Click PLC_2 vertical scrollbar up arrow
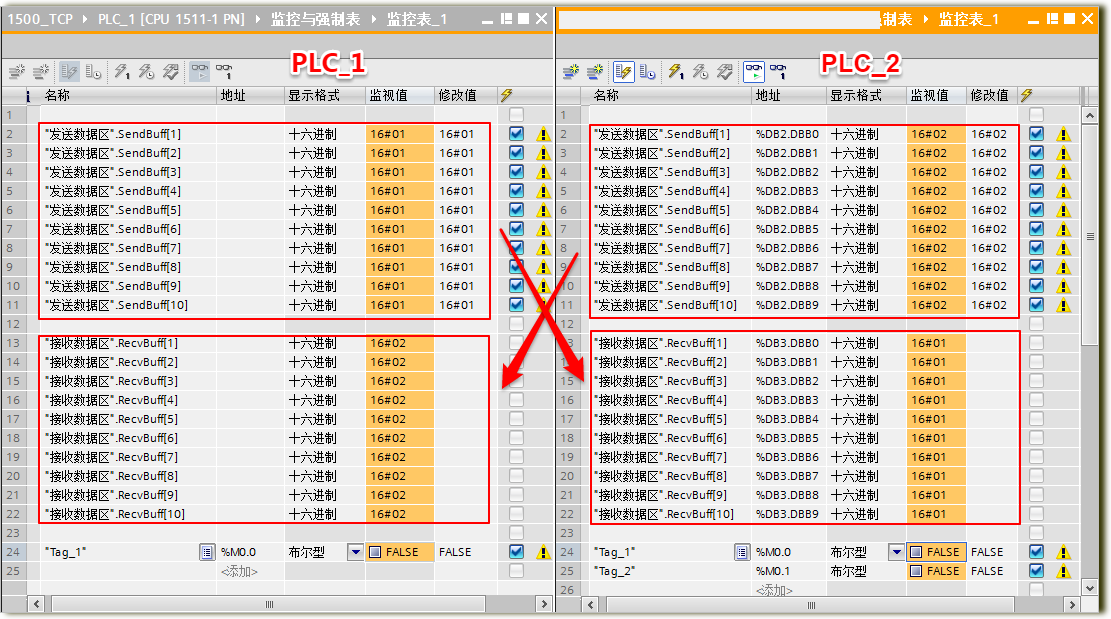 (1090, 115)
